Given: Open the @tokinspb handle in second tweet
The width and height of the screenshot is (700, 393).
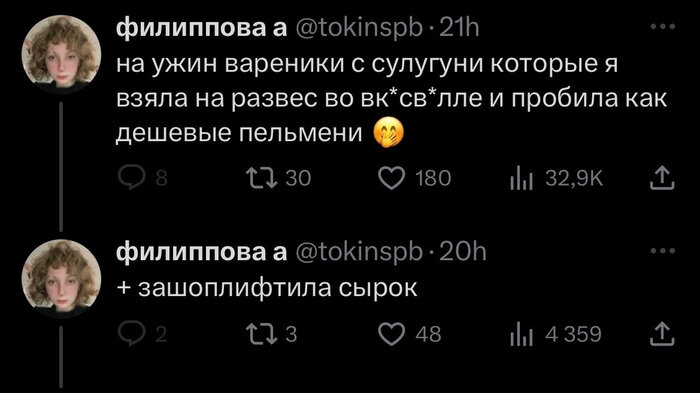Looking at the screenshot, I should coord(359,252).
